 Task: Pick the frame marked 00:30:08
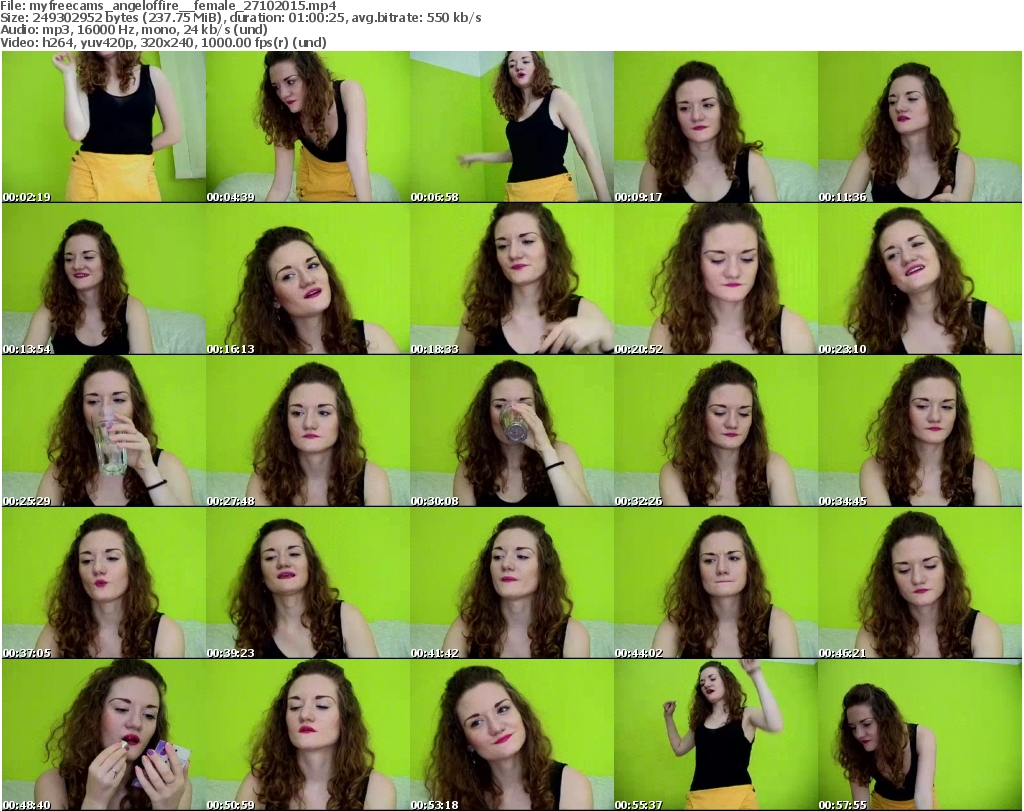pos(511,431)
